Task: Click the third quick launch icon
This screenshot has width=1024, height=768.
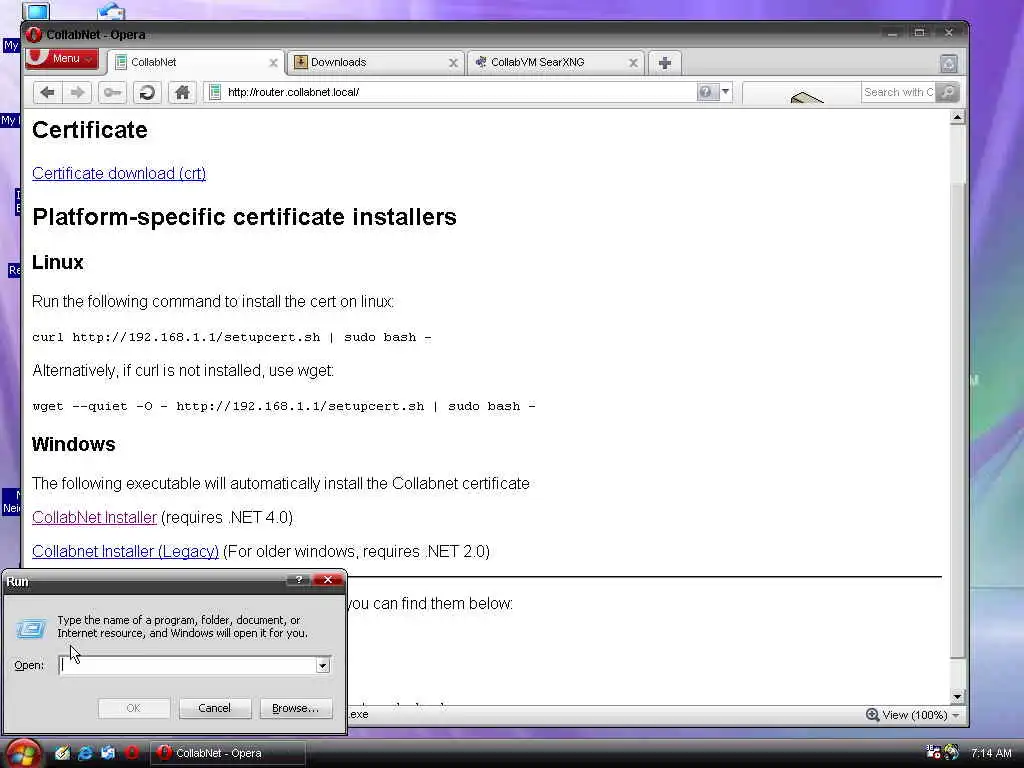Action: point(108,753)
